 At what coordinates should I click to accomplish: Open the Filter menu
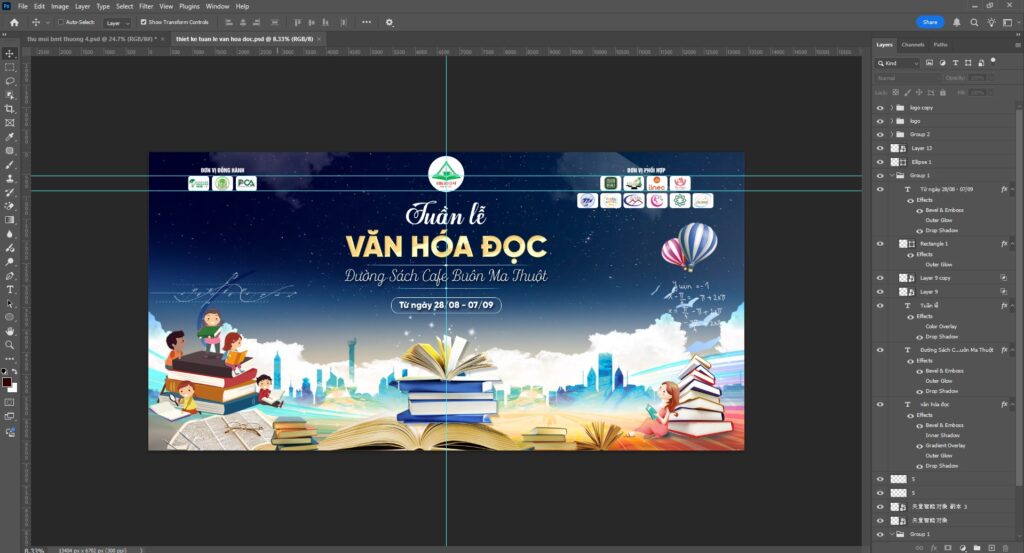point(146,6)
